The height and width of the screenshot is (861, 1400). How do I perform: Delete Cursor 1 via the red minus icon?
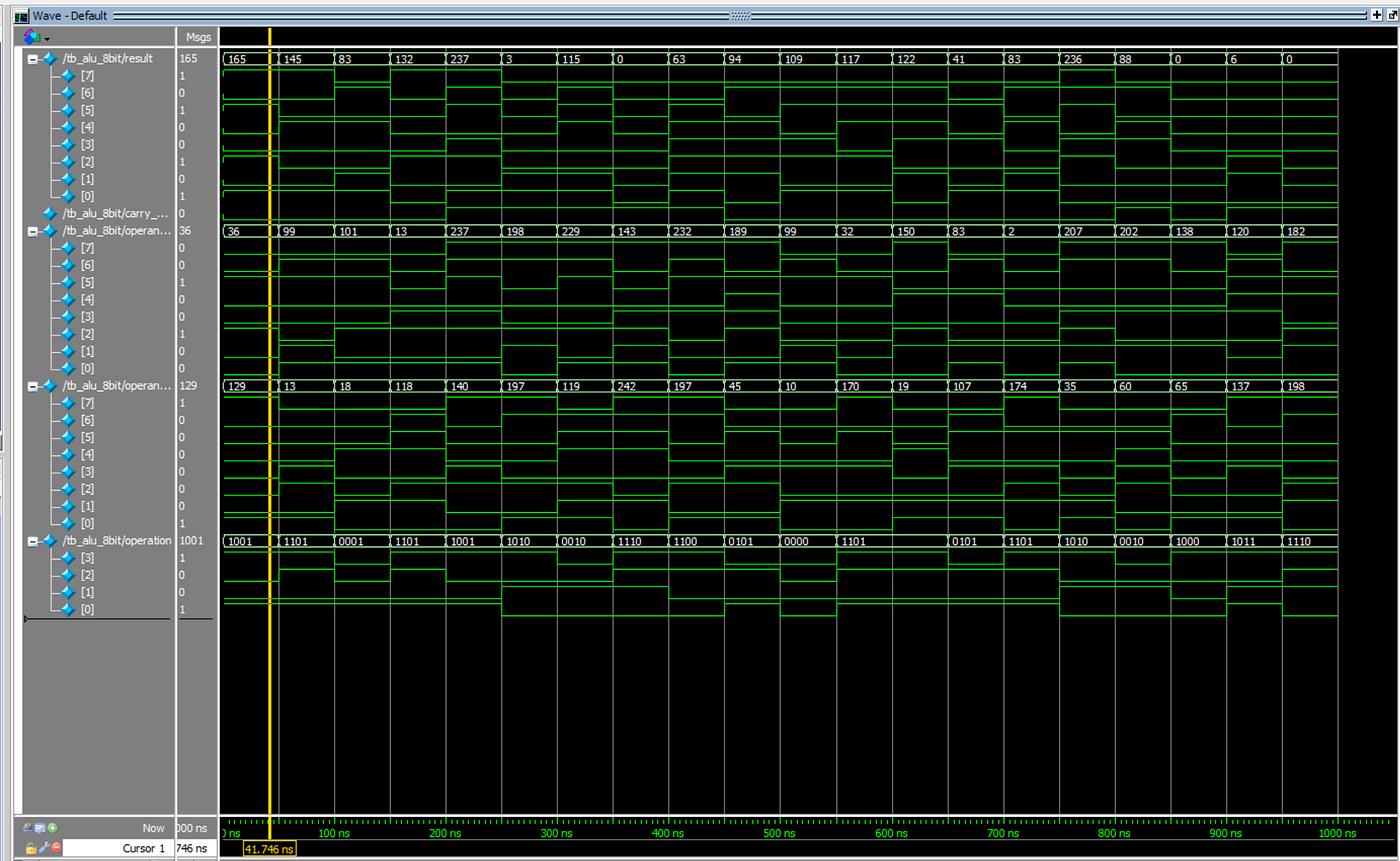tap(56, 846)
